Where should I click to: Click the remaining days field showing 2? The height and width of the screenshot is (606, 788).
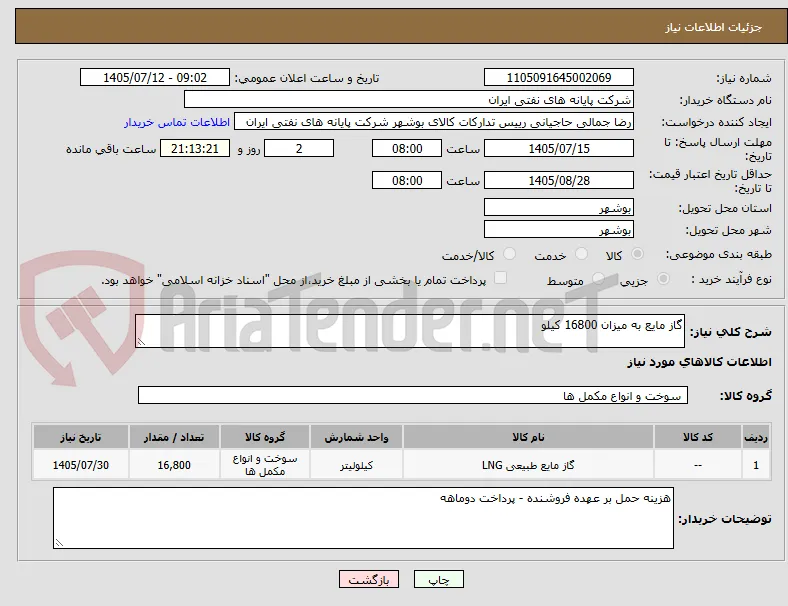point(299,149)
